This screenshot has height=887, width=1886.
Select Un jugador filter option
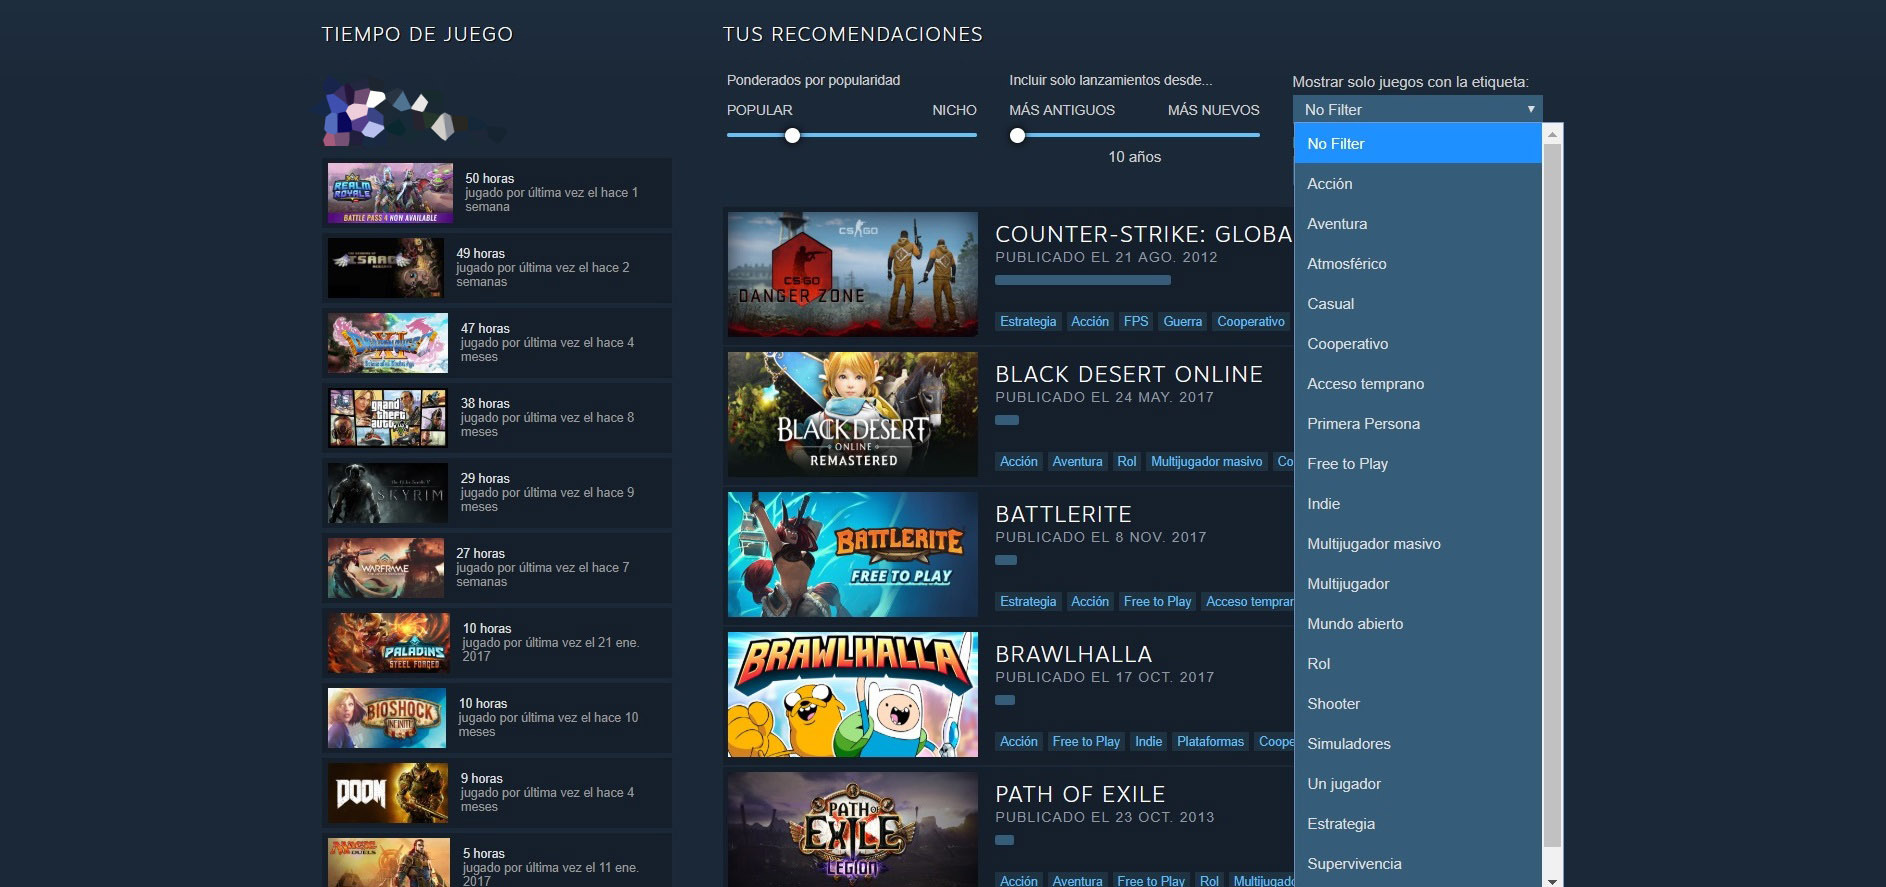tap(1417, 783)
